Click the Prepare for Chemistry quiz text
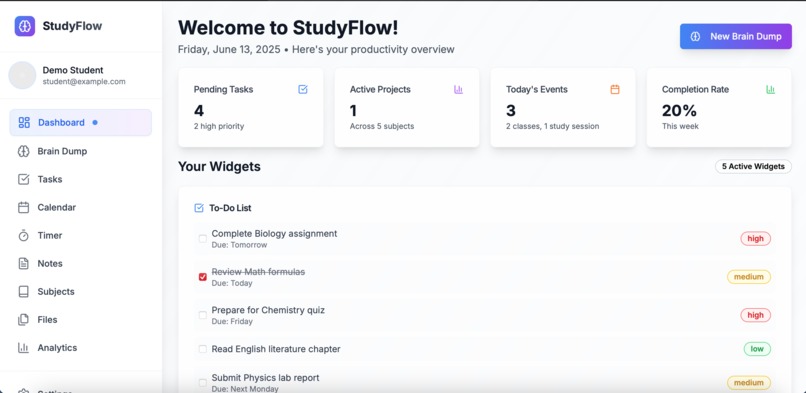 [268, 310]
